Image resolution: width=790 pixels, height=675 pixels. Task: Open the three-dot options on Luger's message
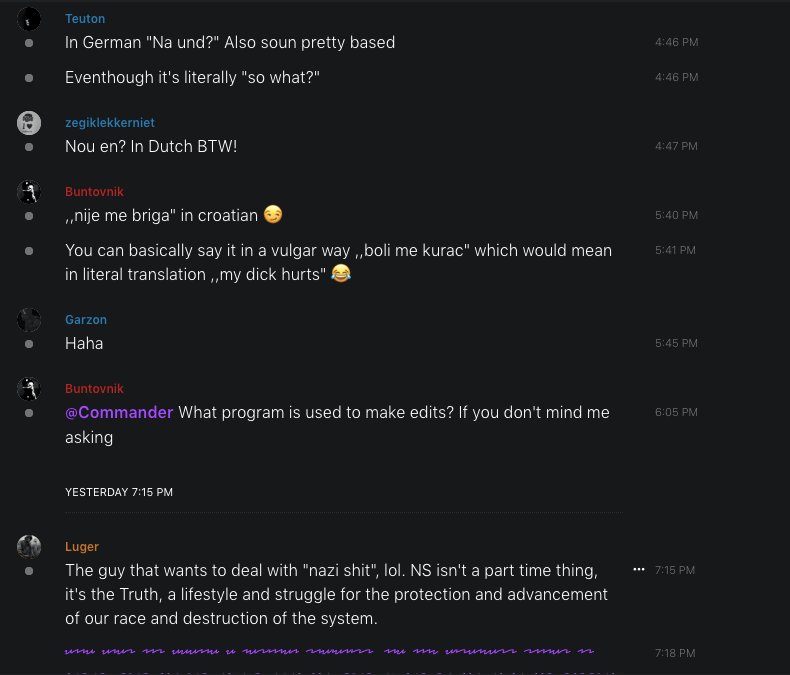pyautogui.click(x=639, y=569)
